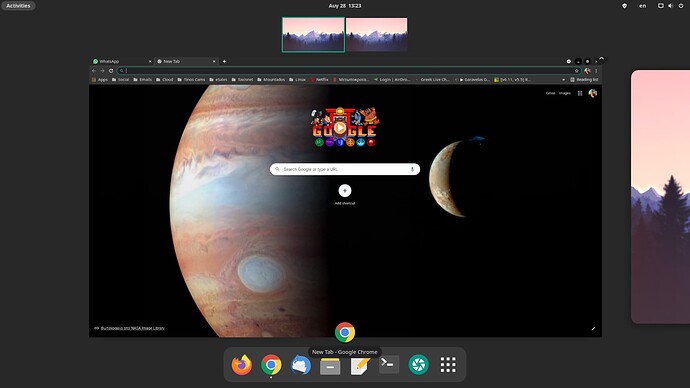Click the Chrome address bar
Image resolution: width=690 pixels, height=388 pixels.
[349, 70]
